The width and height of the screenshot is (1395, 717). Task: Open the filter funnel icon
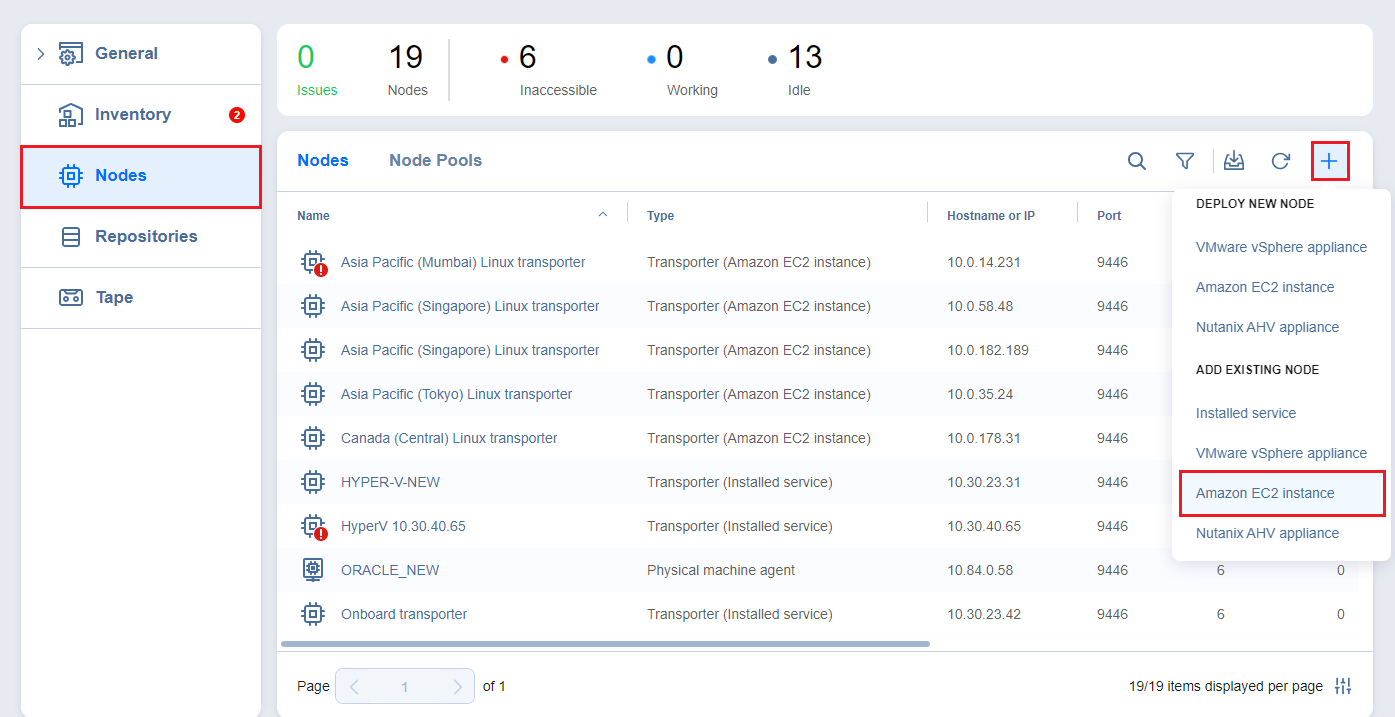pos(1185,161)
